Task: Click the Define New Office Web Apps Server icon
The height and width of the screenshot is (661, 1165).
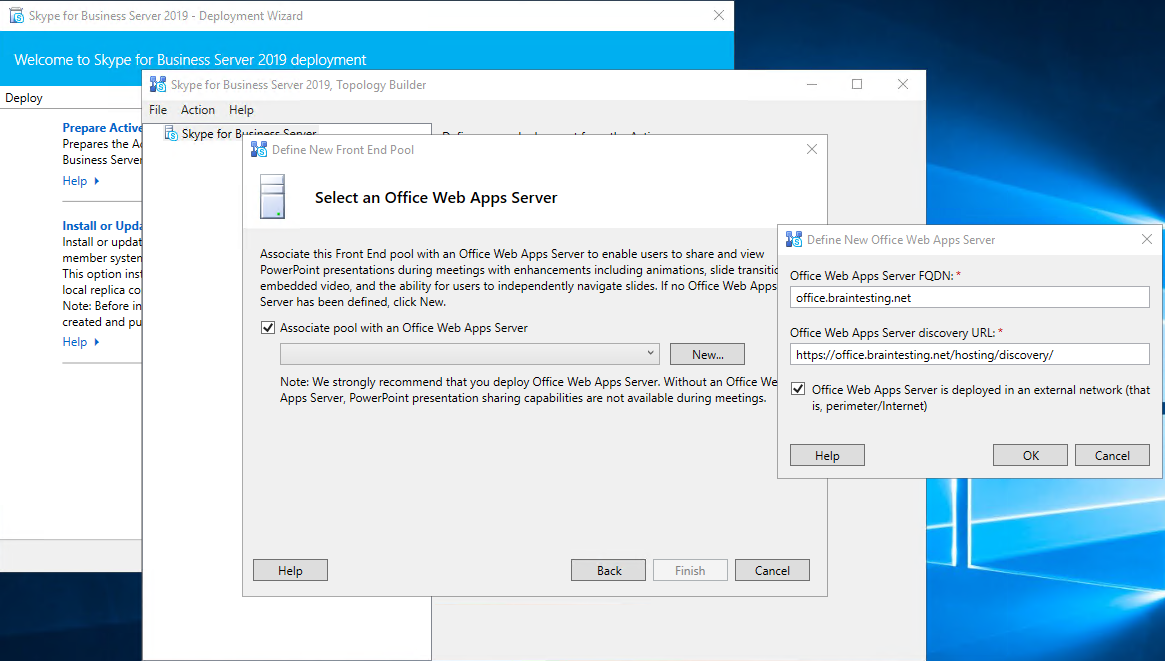Action: [794, 240]
